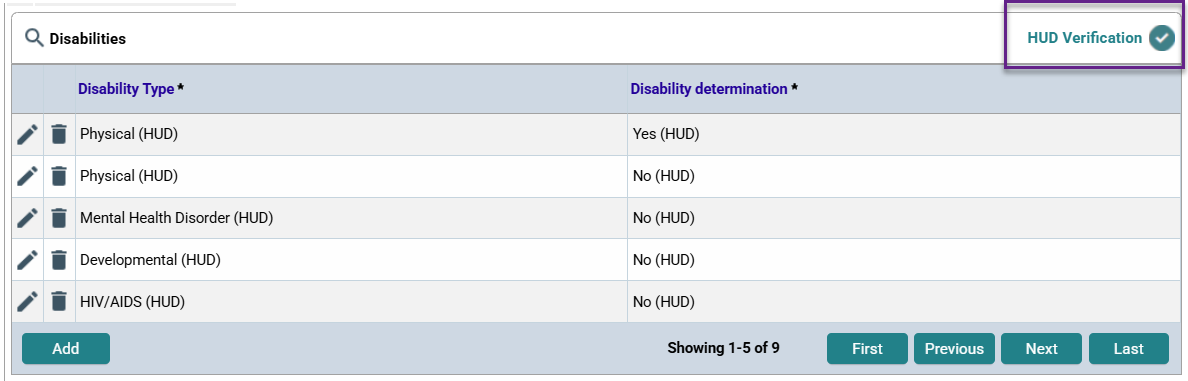
Task: Edit the Mental Health Disorder row
Action: click(27, 218)
